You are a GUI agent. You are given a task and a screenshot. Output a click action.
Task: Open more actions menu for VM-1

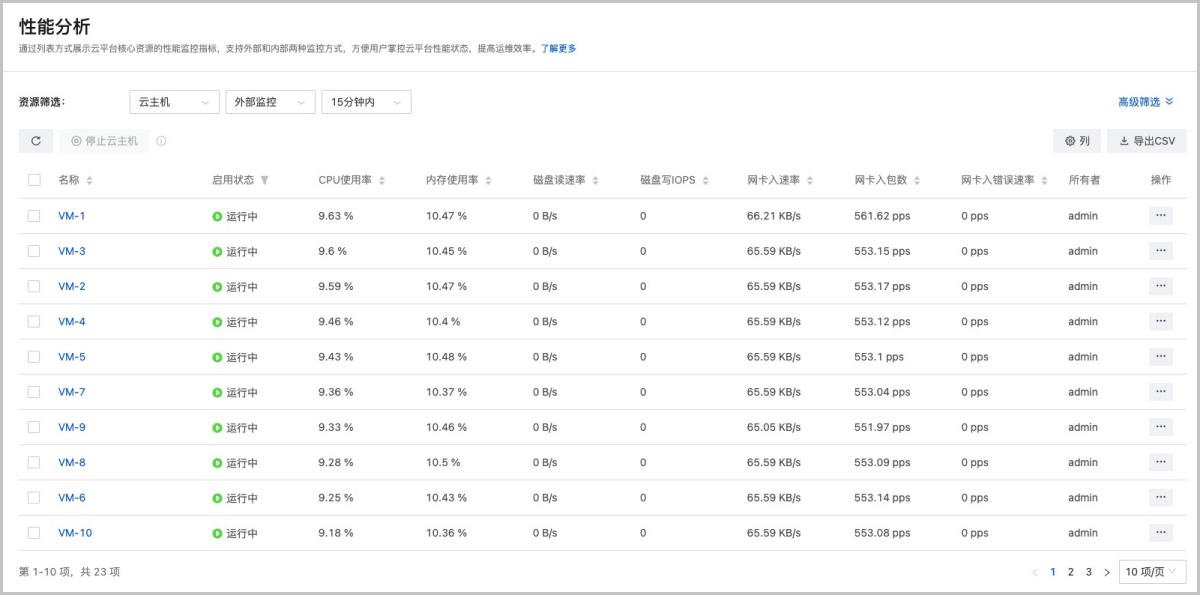coord(1160,216)
